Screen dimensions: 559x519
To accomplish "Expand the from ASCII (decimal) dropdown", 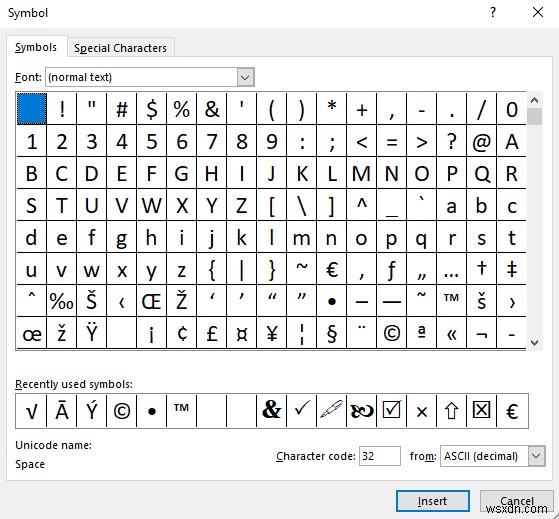I will 537,456.
